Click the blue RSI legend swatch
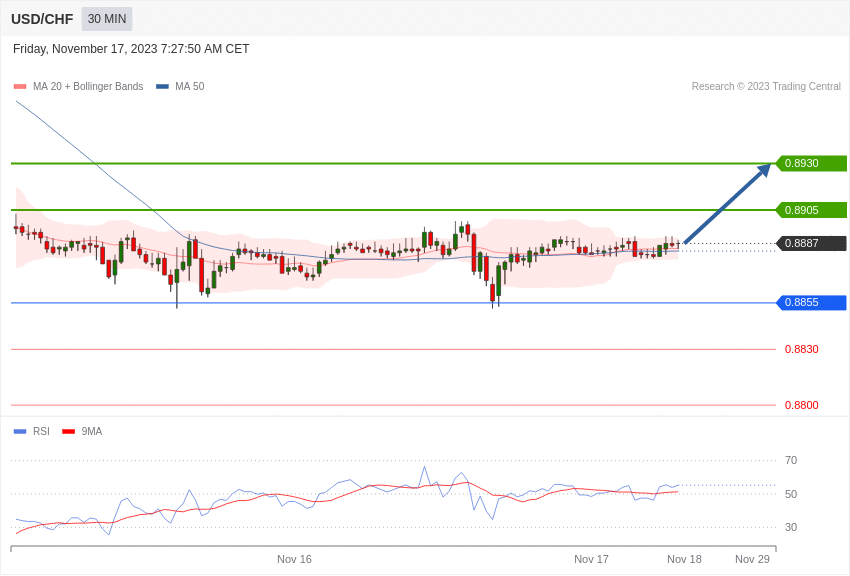 20,432
